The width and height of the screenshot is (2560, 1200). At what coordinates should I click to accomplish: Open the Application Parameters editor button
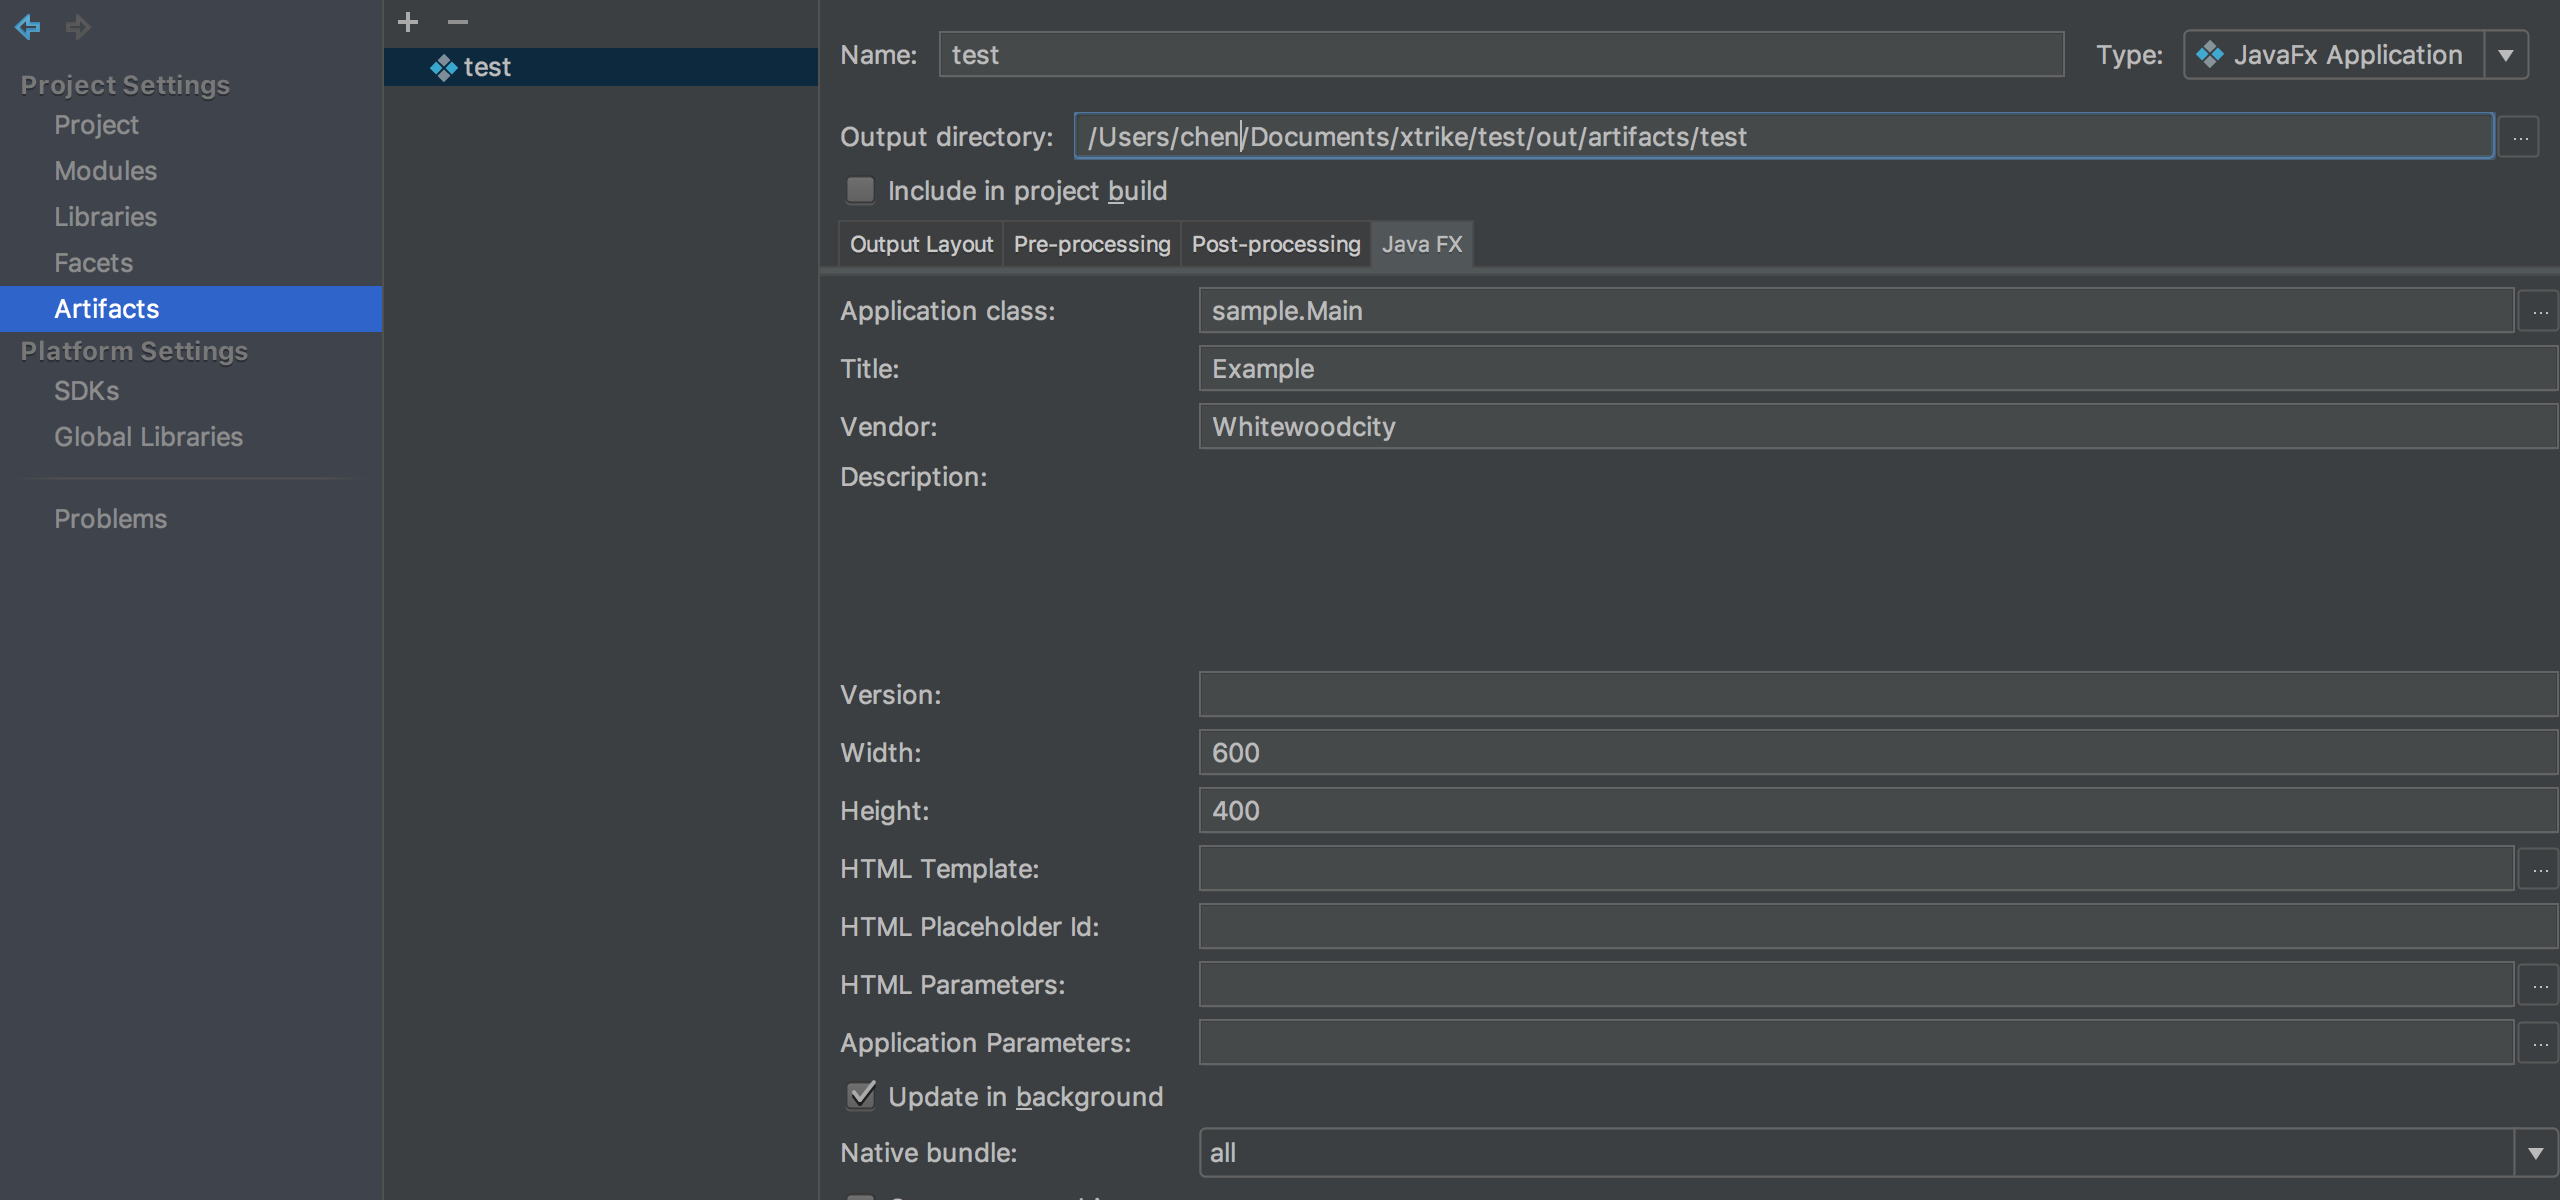(x=2539, y=1043)
